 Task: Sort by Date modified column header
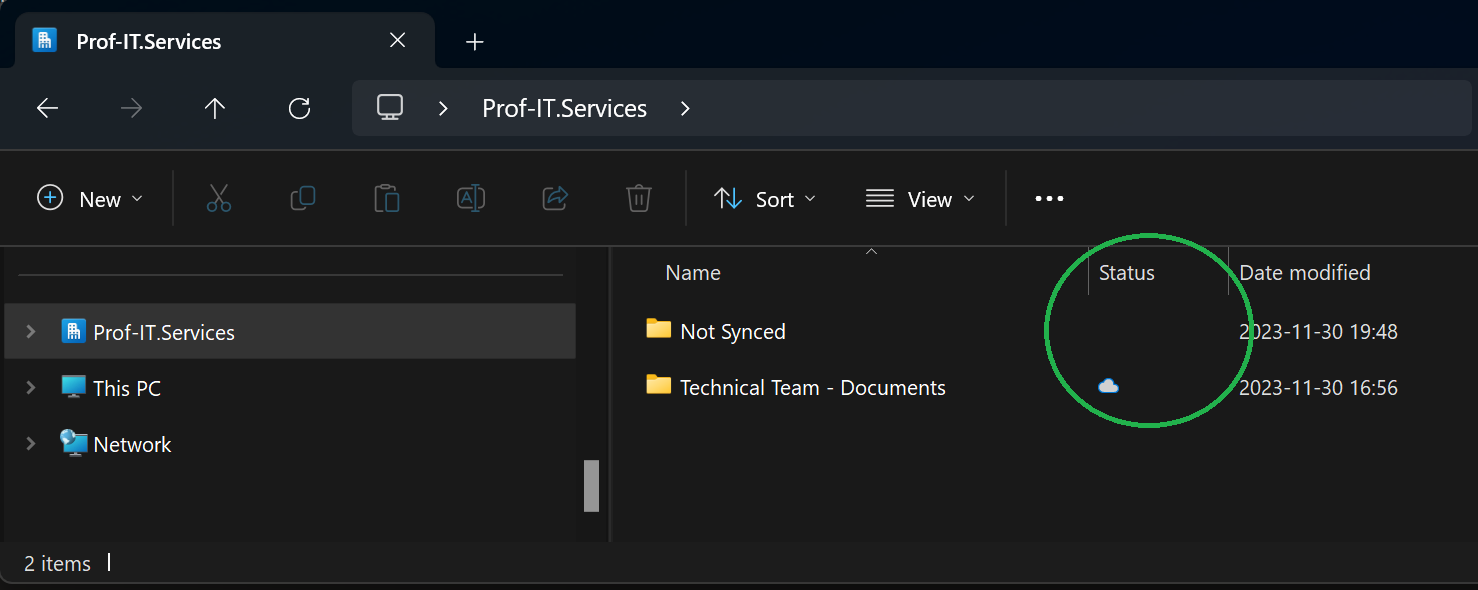point(1304,273)
